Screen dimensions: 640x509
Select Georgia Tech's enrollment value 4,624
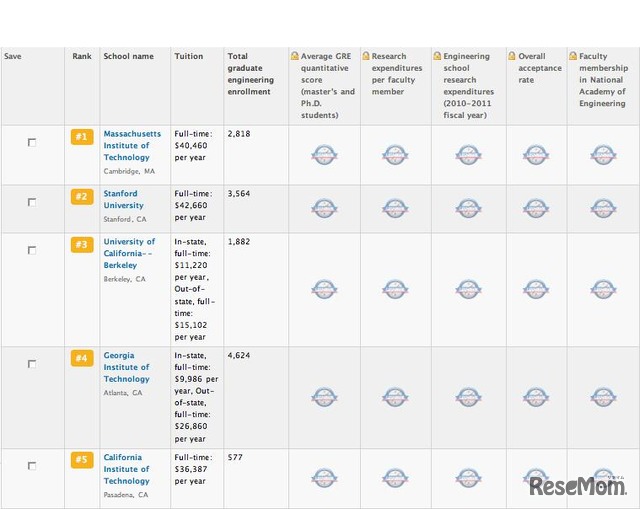click(x=239, y=355)
